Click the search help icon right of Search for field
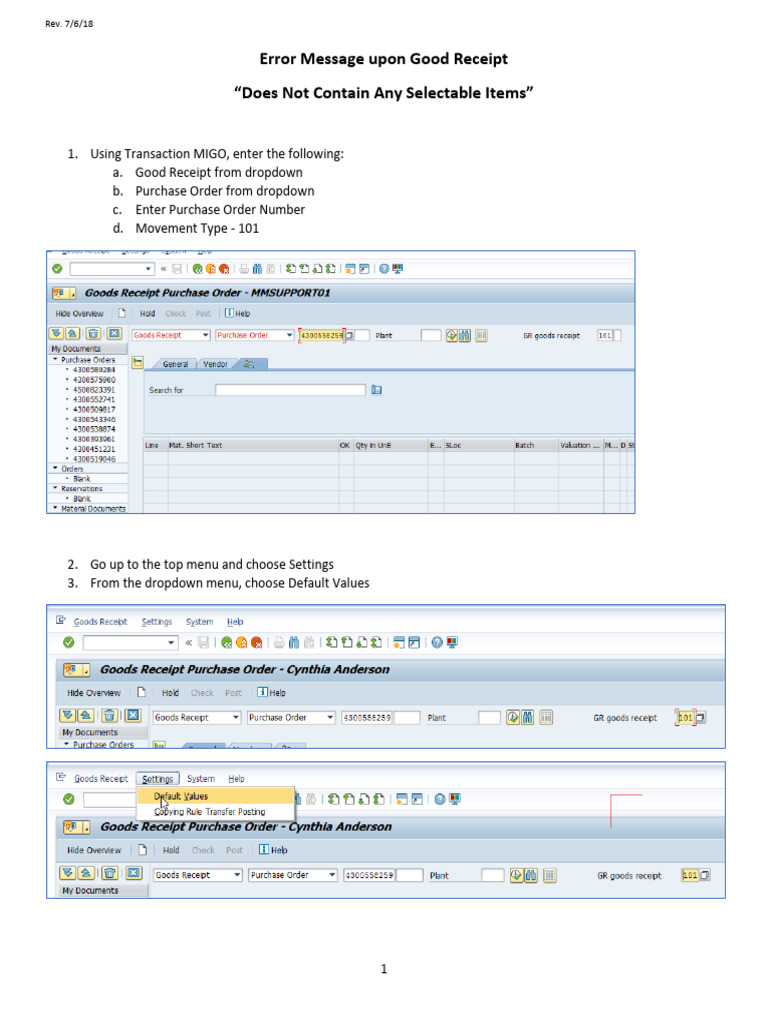The image size is (768, 1024). coord(377,390)
